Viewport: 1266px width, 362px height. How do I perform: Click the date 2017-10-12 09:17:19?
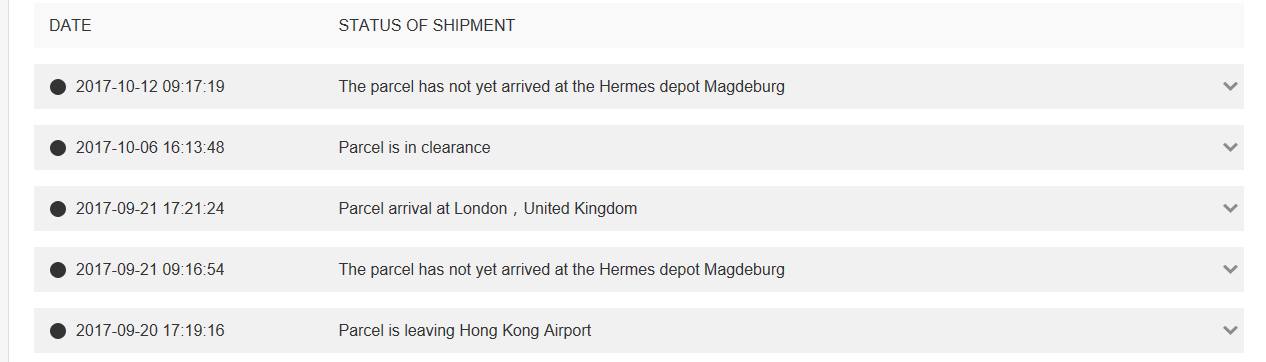(150, 87)
